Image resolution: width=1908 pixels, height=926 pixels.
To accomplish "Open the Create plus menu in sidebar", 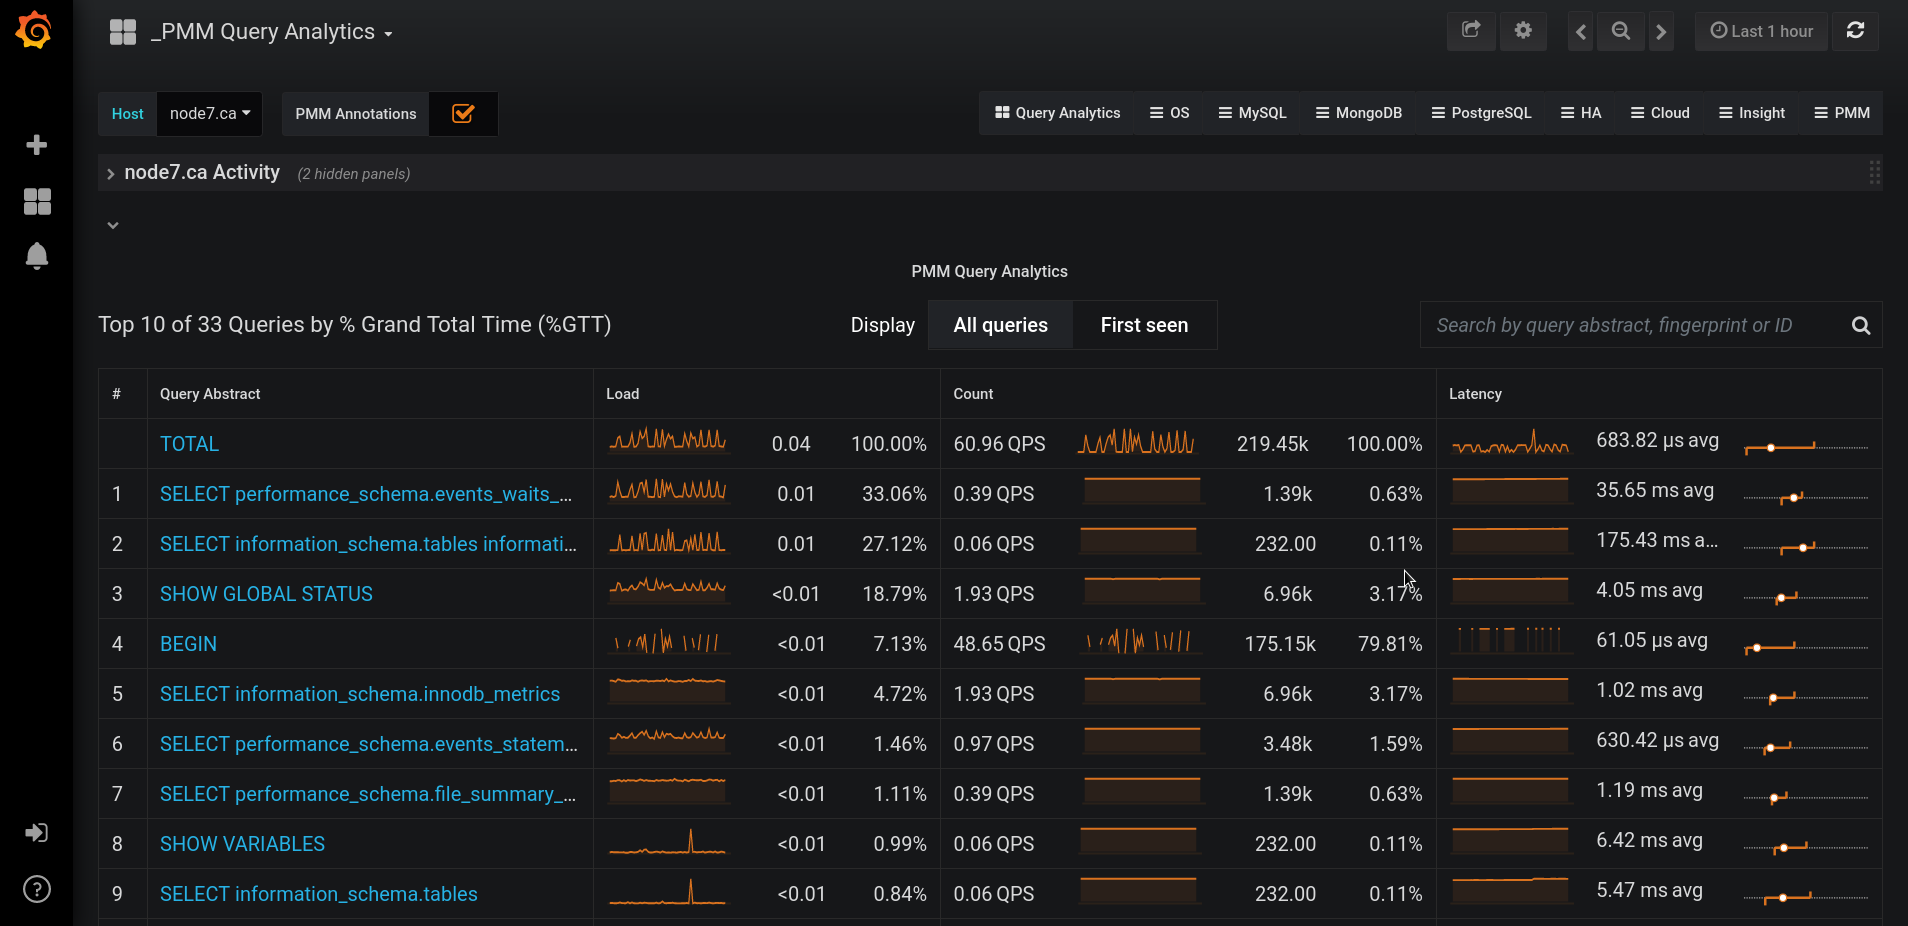I will 37,145.
